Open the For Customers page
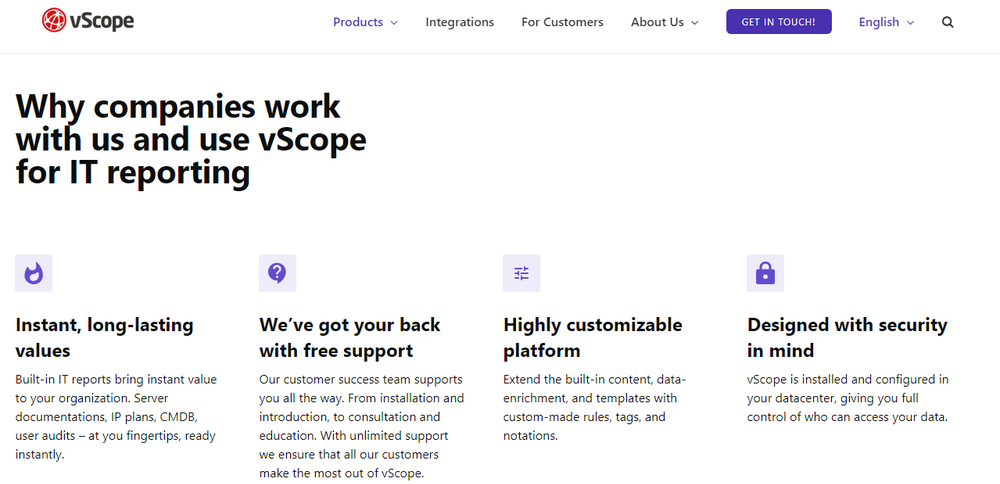The height and width of the screenshot is (484, 1000). tap(562, 22)
